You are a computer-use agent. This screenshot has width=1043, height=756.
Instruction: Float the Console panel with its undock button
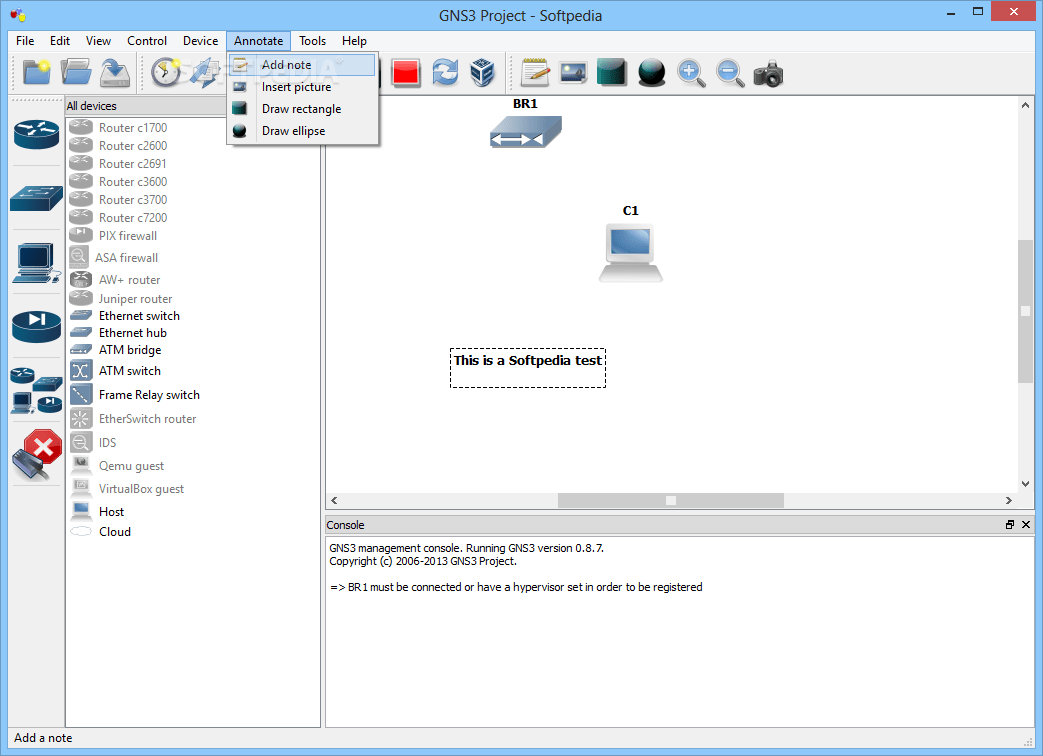coord(1010,525)
